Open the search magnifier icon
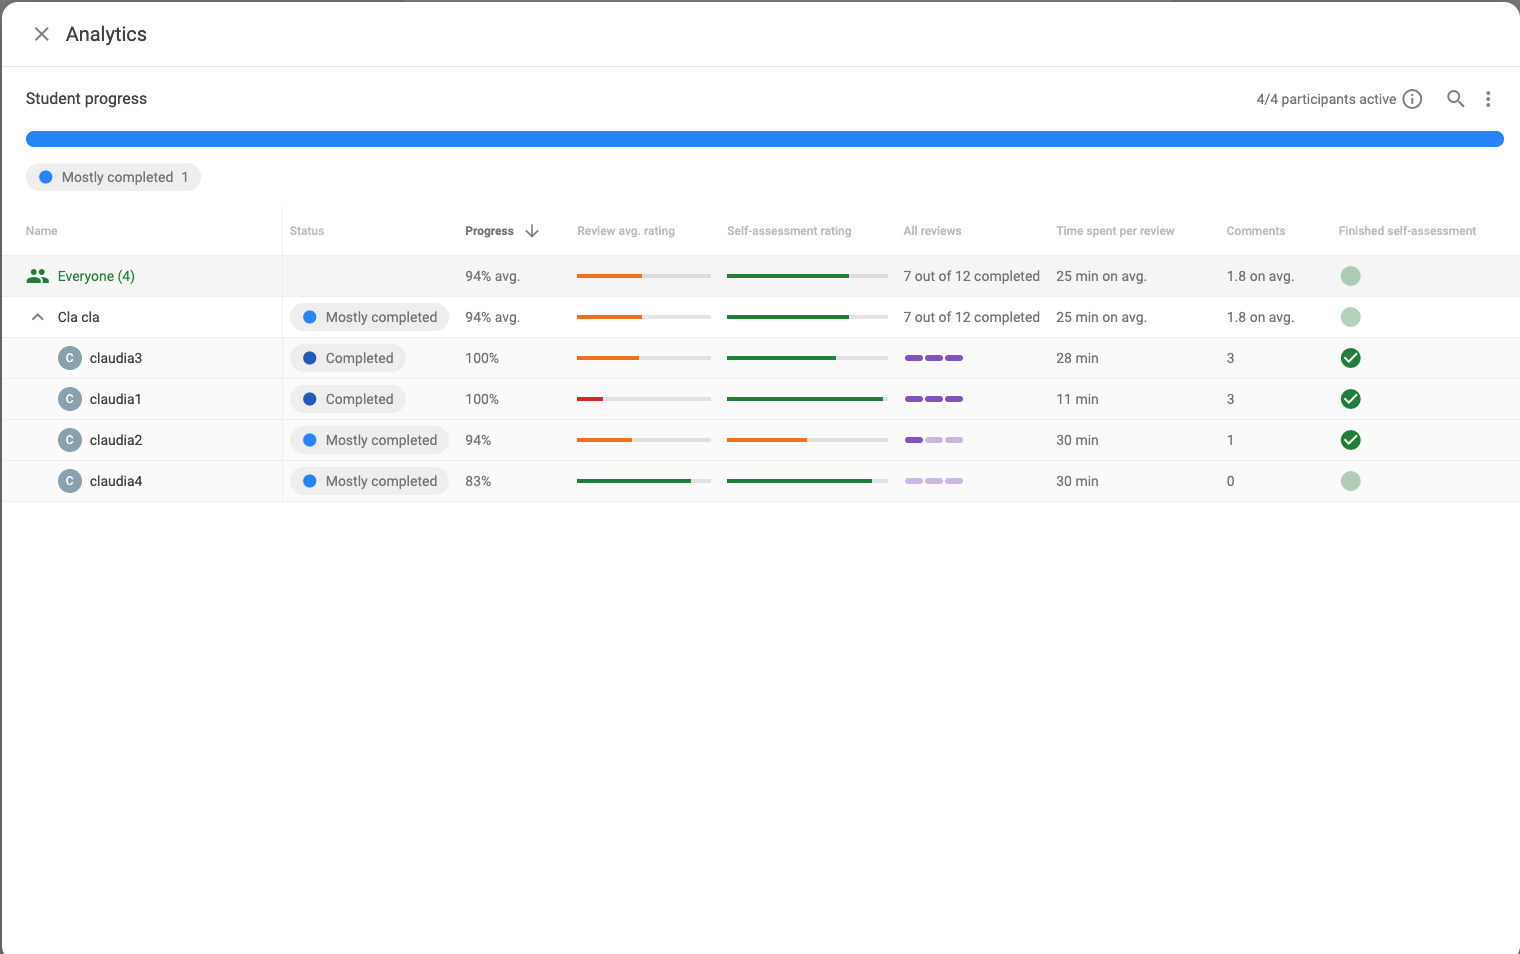The image size is (1520, 954). tap(1456, 98)
